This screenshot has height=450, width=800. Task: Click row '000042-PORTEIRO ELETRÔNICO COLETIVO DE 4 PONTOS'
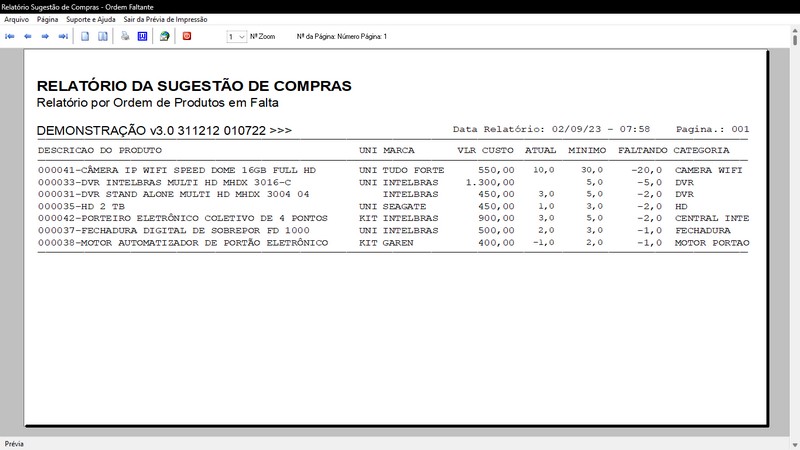point(393,218)
